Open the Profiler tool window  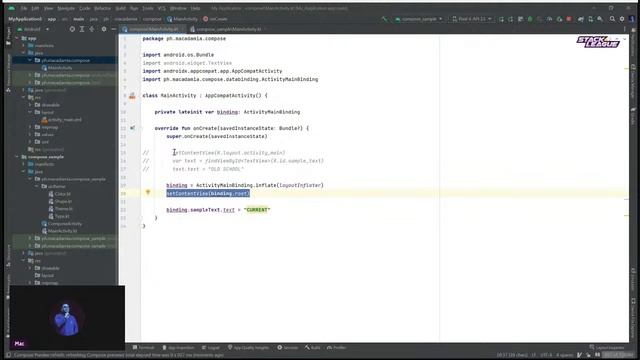[x=336, y=348]
